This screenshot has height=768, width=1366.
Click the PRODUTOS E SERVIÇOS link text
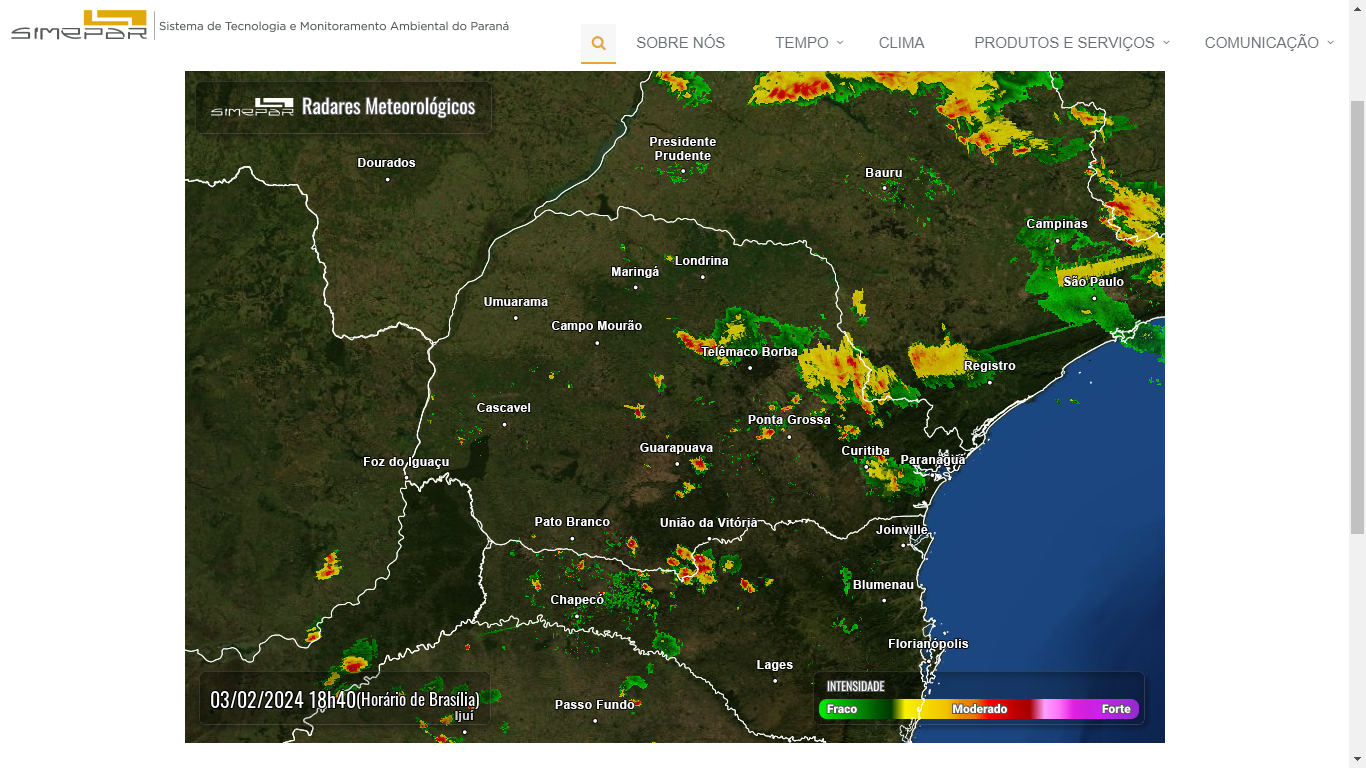click(x=1064, y=43)
